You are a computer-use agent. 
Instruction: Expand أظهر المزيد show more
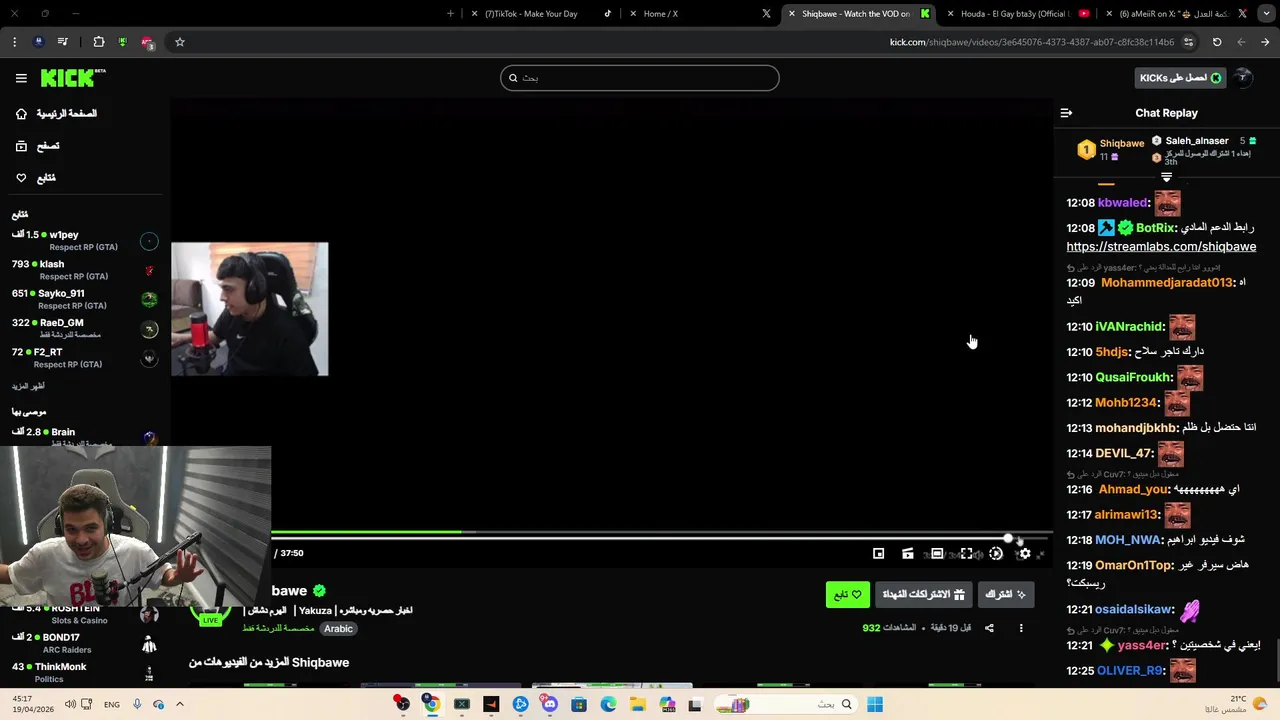28,386
